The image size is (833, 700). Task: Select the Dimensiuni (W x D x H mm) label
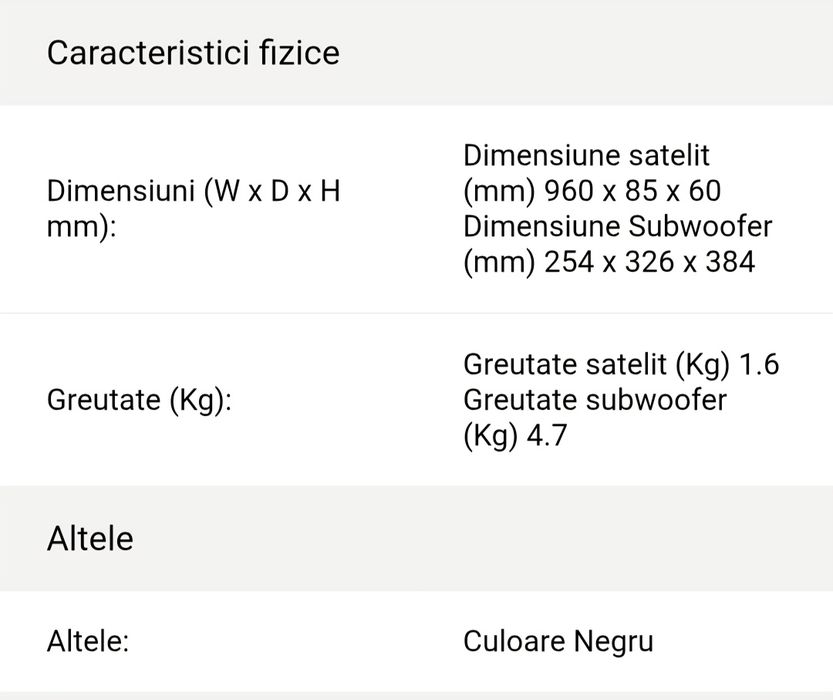coord(194,208)
